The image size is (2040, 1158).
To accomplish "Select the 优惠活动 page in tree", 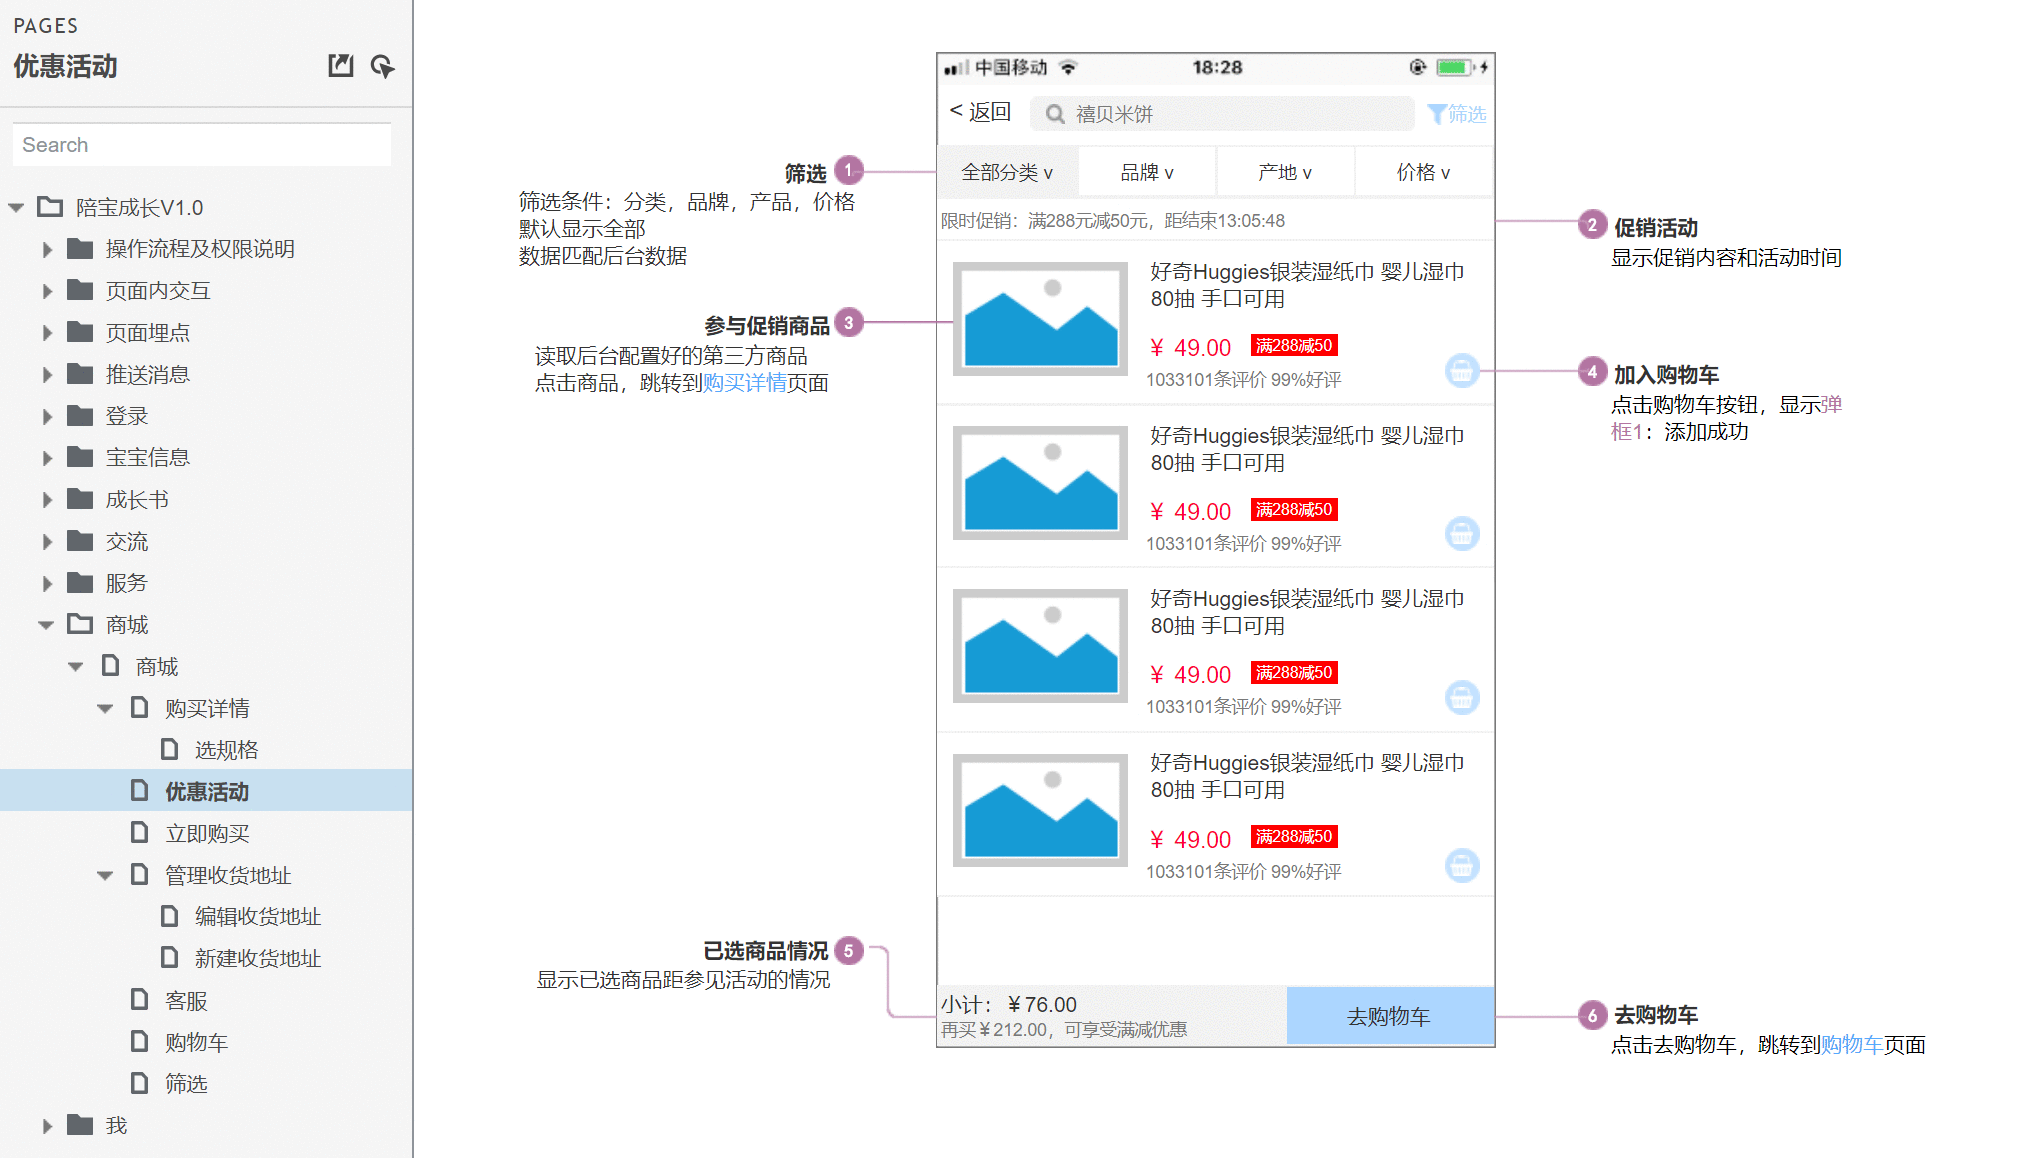I will (206, 791).
